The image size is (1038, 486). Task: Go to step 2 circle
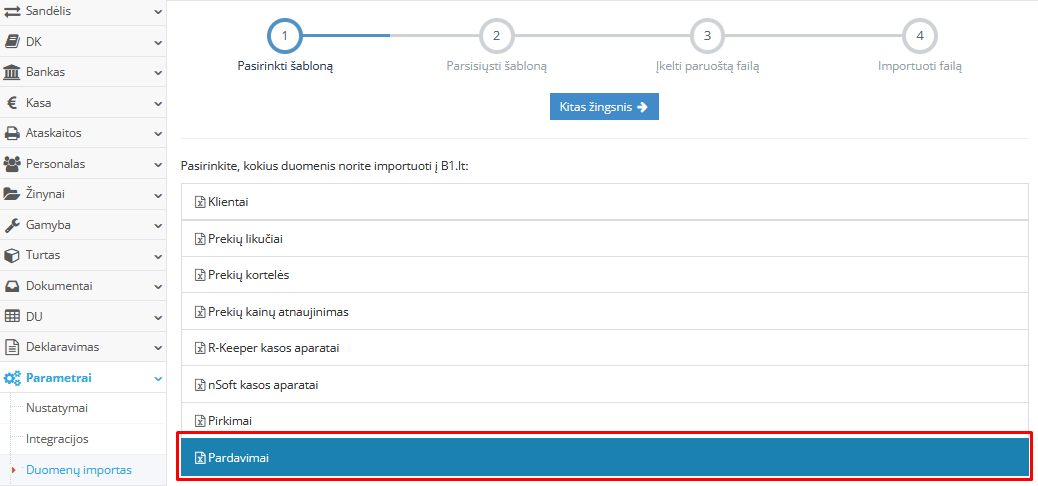tap(496, 36)
